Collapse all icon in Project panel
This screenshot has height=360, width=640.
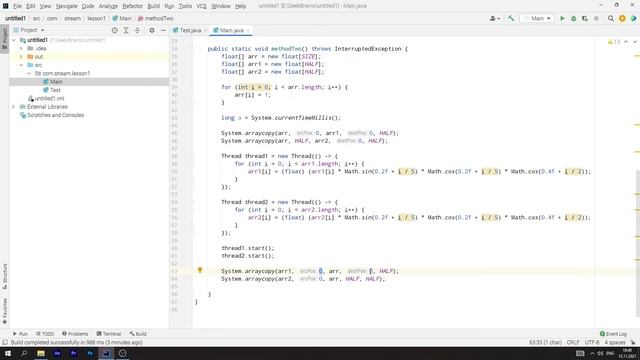(137, 30)
